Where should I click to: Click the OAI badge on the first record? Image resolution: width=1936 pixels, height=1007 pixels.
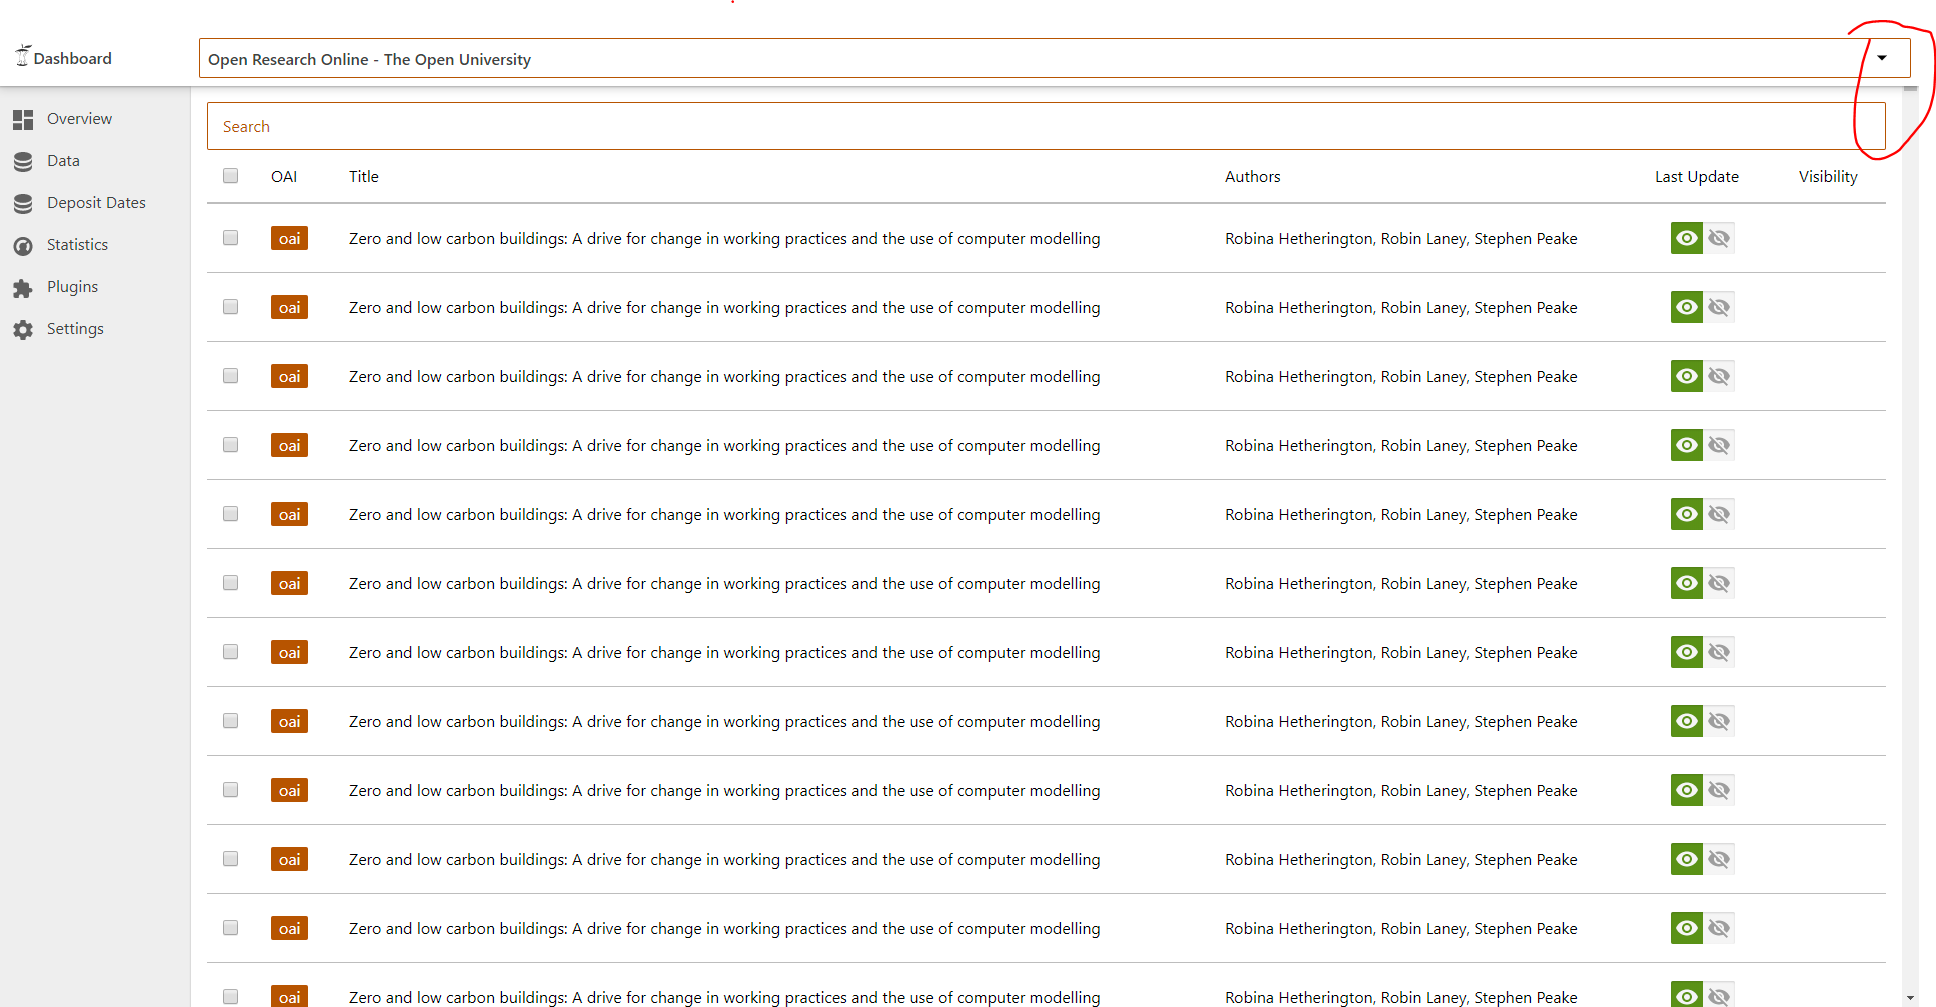click(x=289, y=238)
